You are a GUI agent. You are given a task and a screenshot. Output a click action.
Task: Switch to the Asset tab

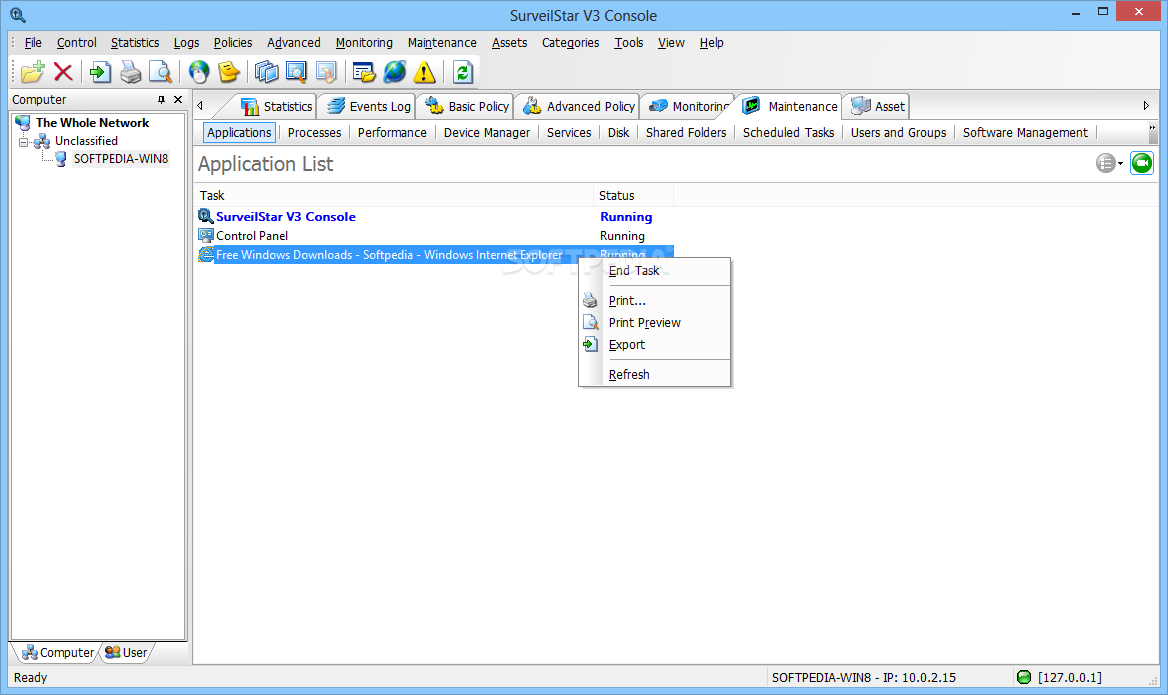[878, 107]
